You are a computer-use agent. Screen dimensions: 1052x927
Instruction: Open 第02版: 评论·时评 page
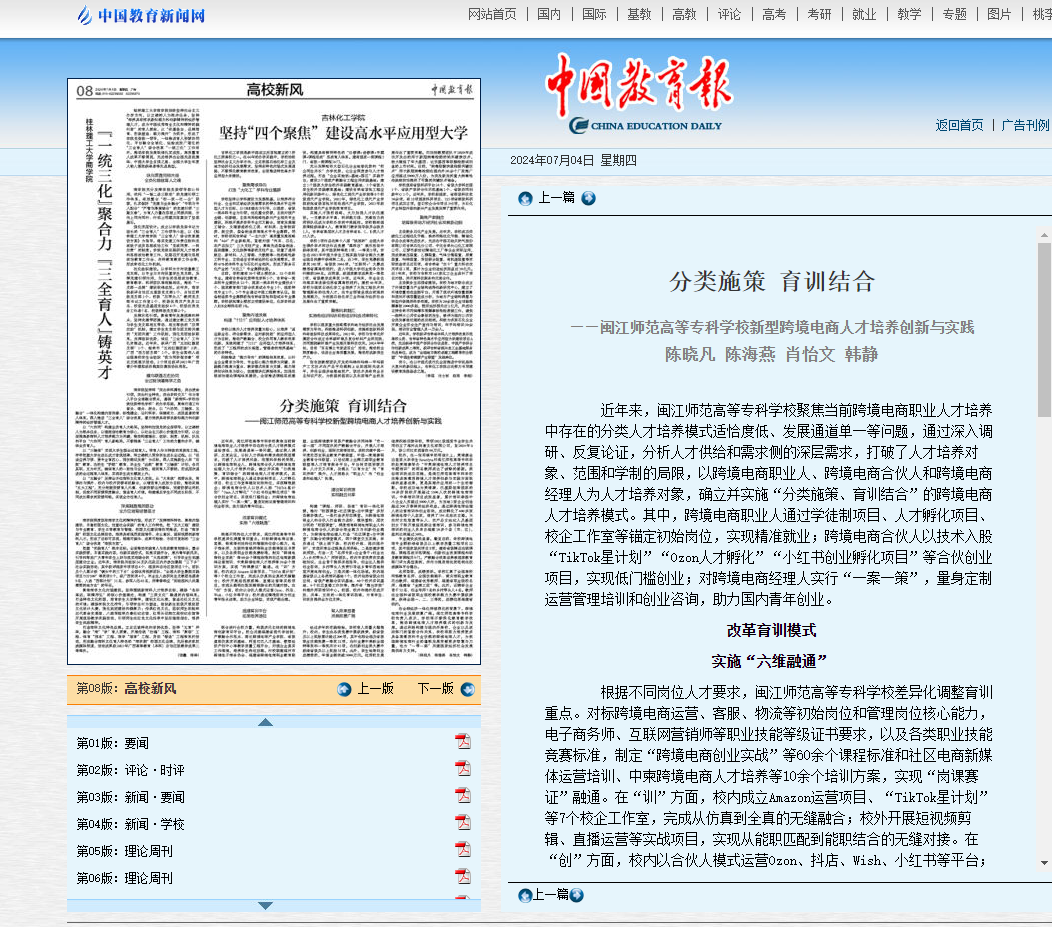[130, 770]
